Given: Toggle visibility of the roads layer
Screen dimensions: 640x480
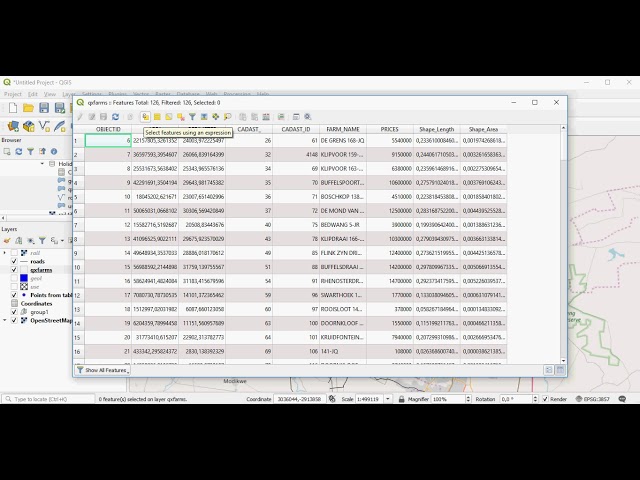Looking at the screenshot, I should (x=14, y=261).
